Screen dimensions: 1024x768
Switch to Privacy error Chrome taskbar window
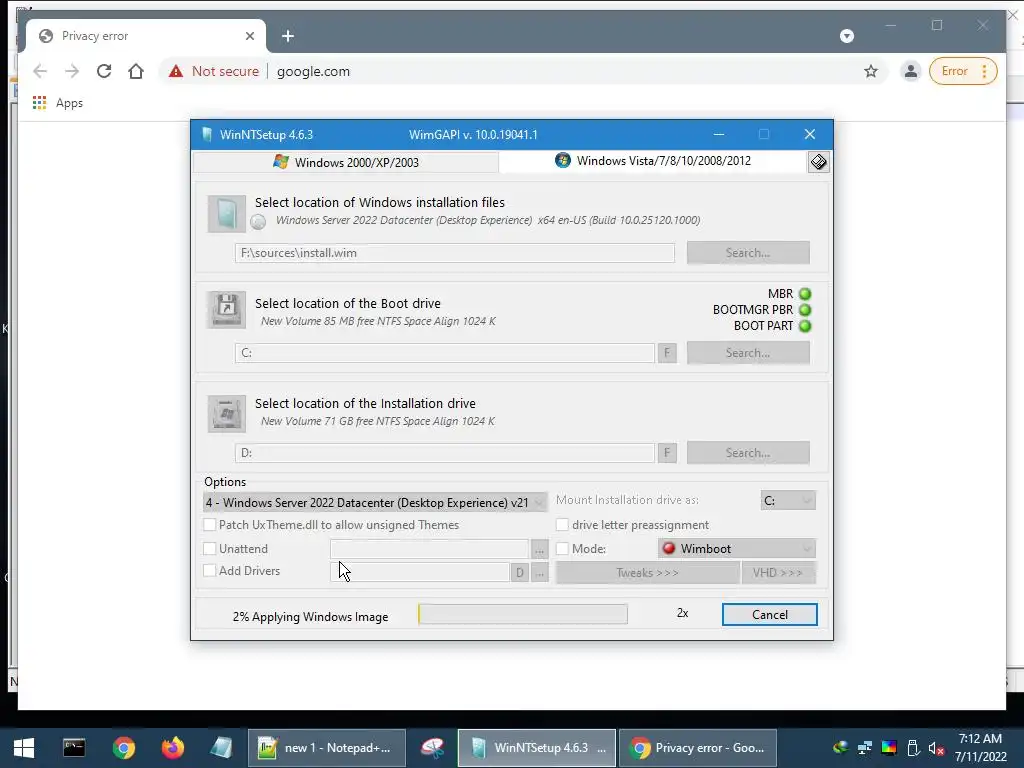(697, 748)
